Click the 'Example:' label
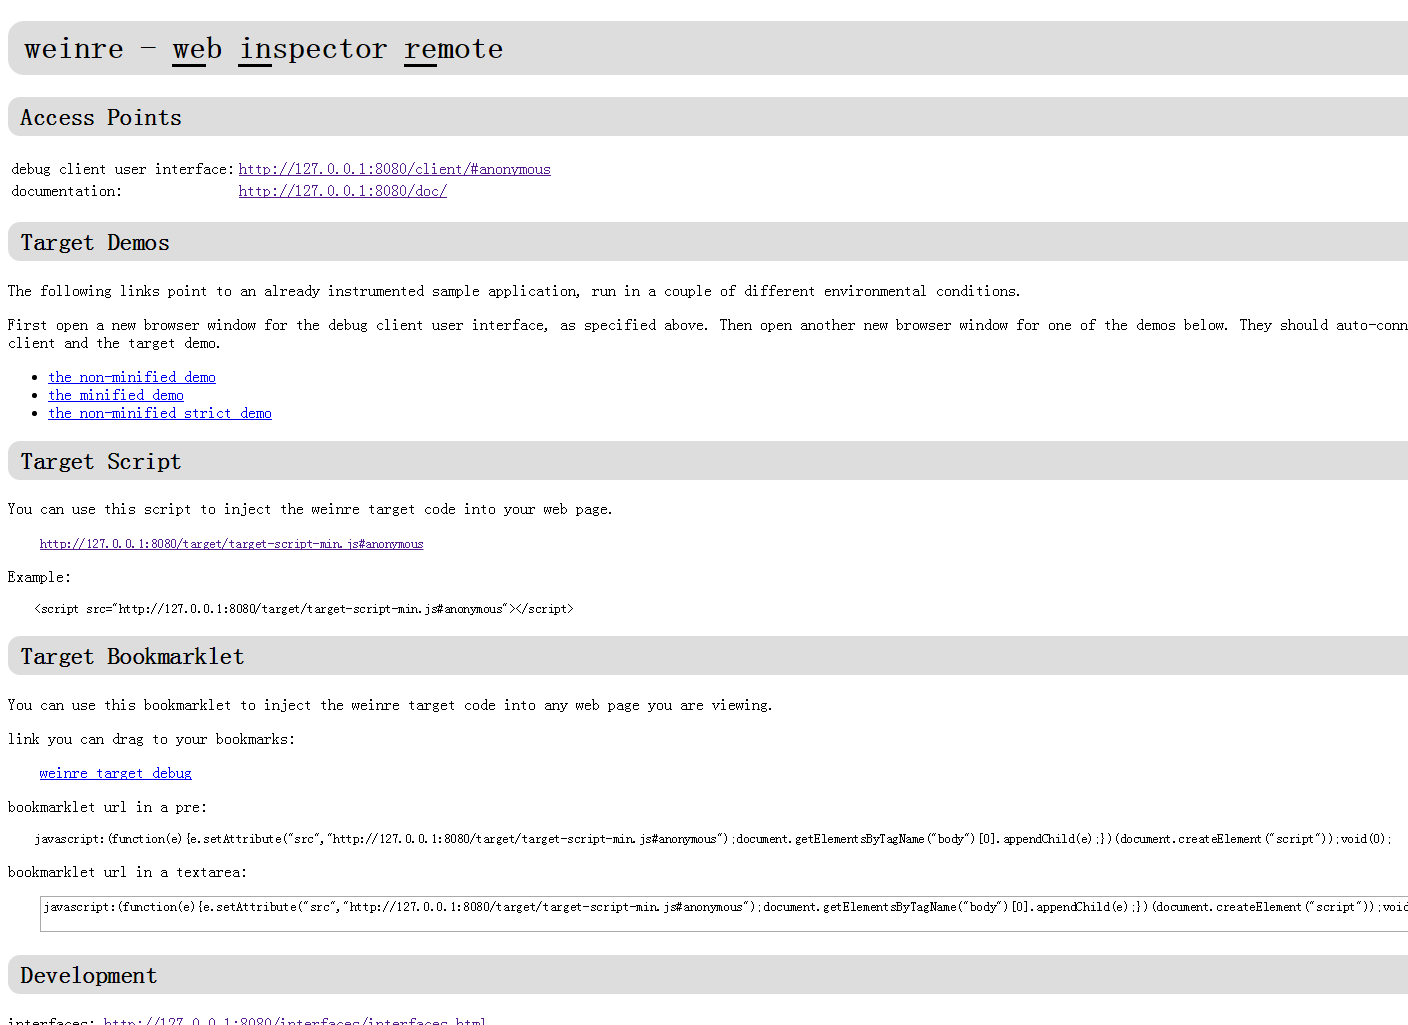 [39, 577]
